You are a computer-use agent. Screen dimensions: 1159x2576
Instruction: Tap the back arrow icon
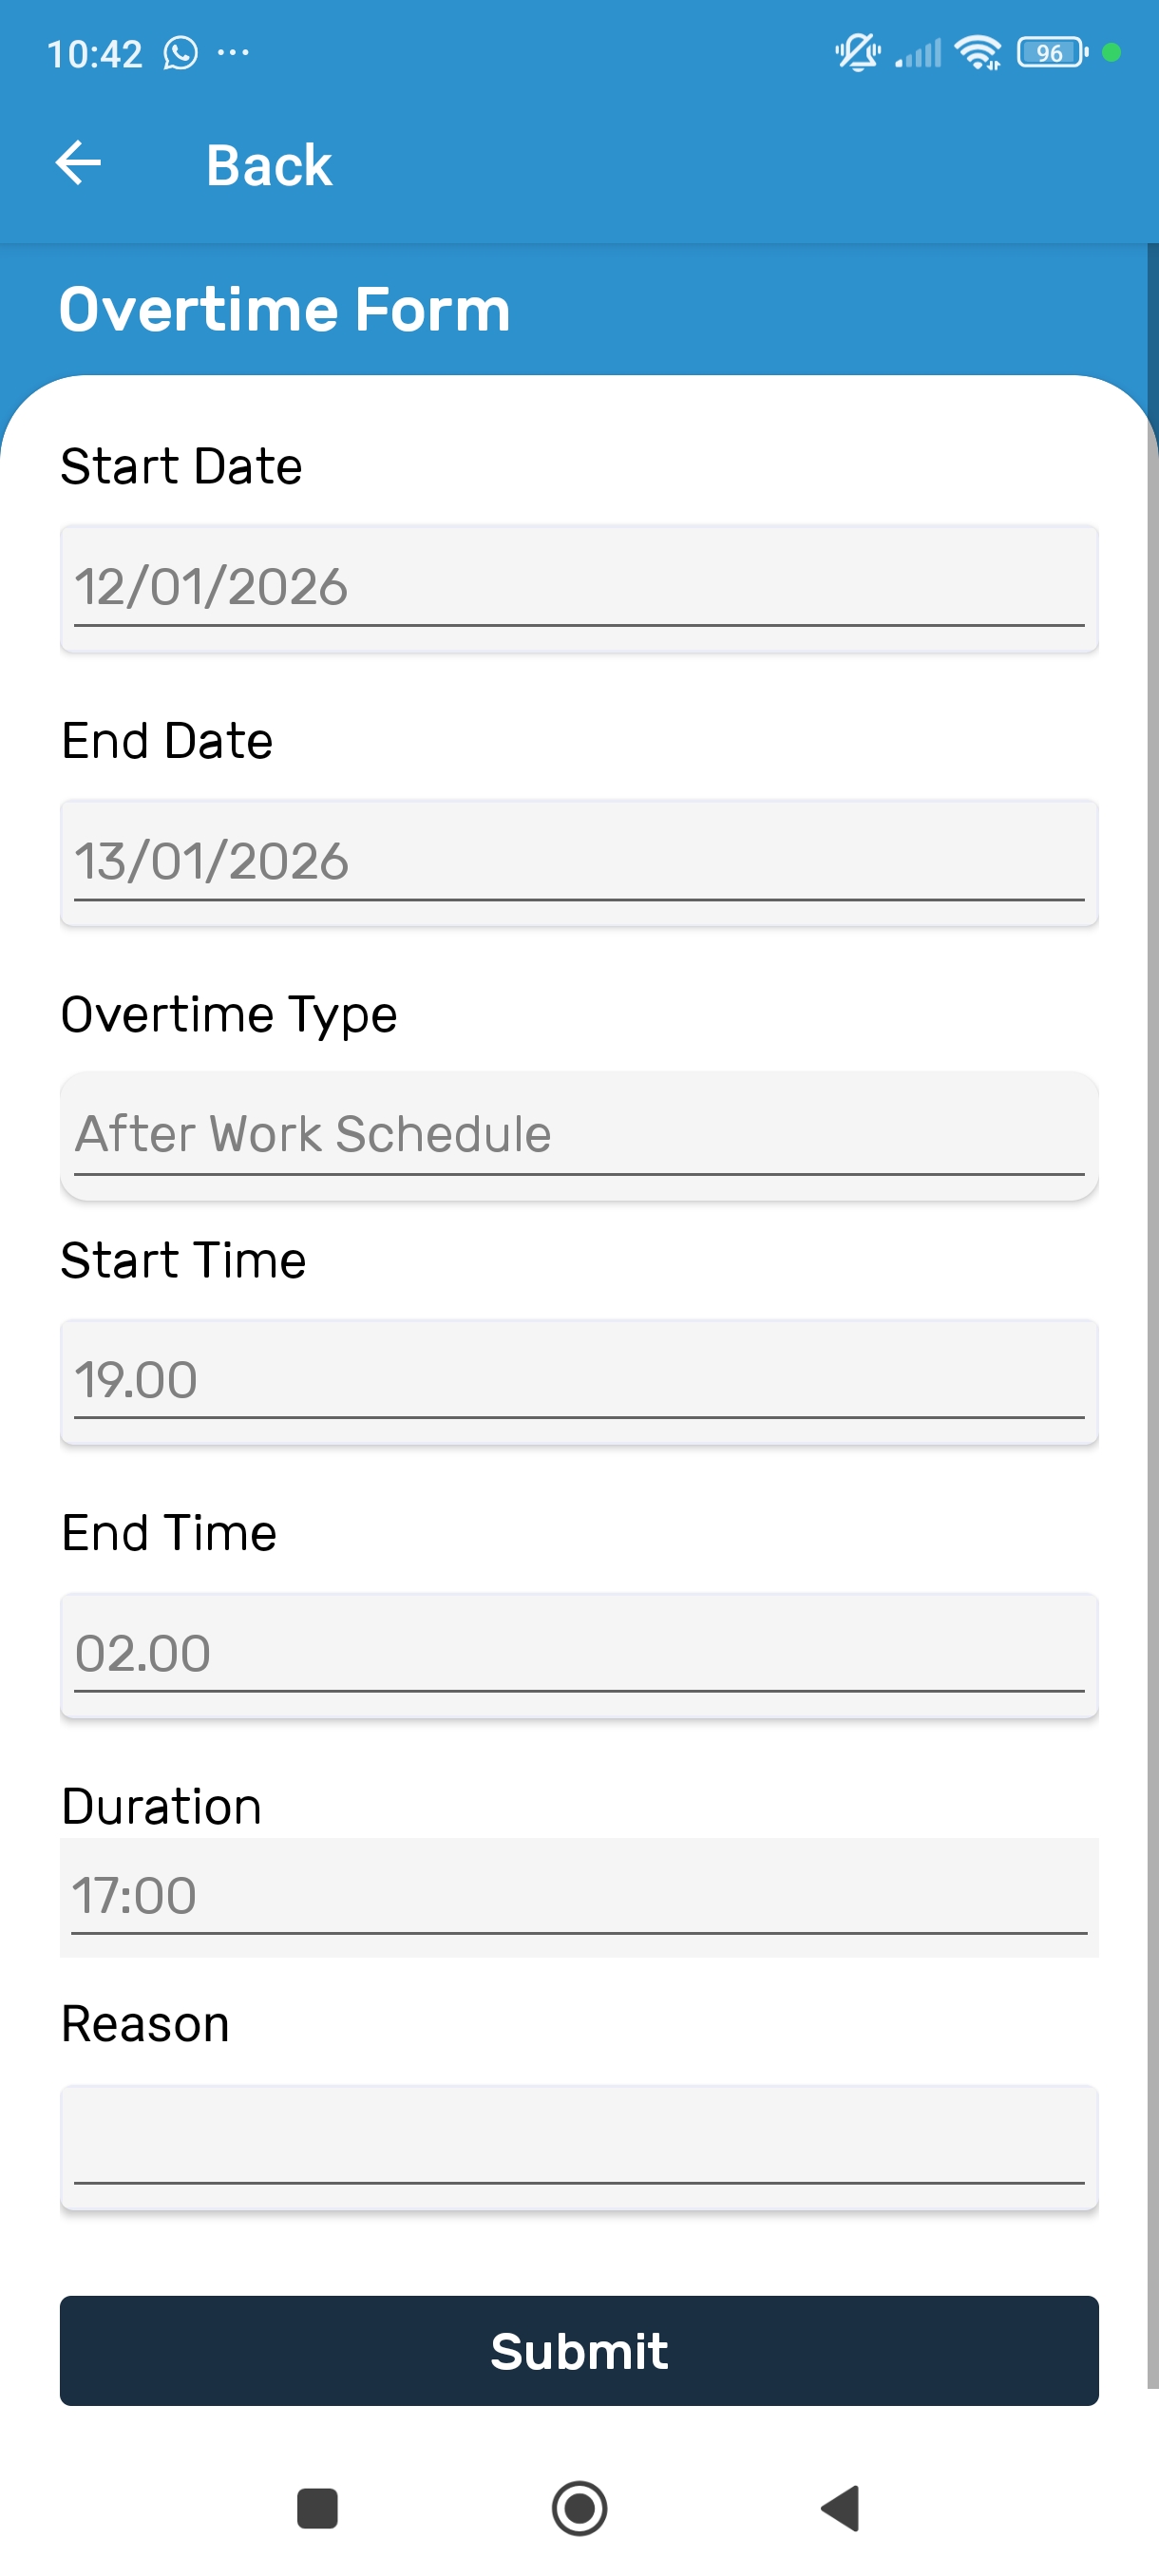coord(78,164)
